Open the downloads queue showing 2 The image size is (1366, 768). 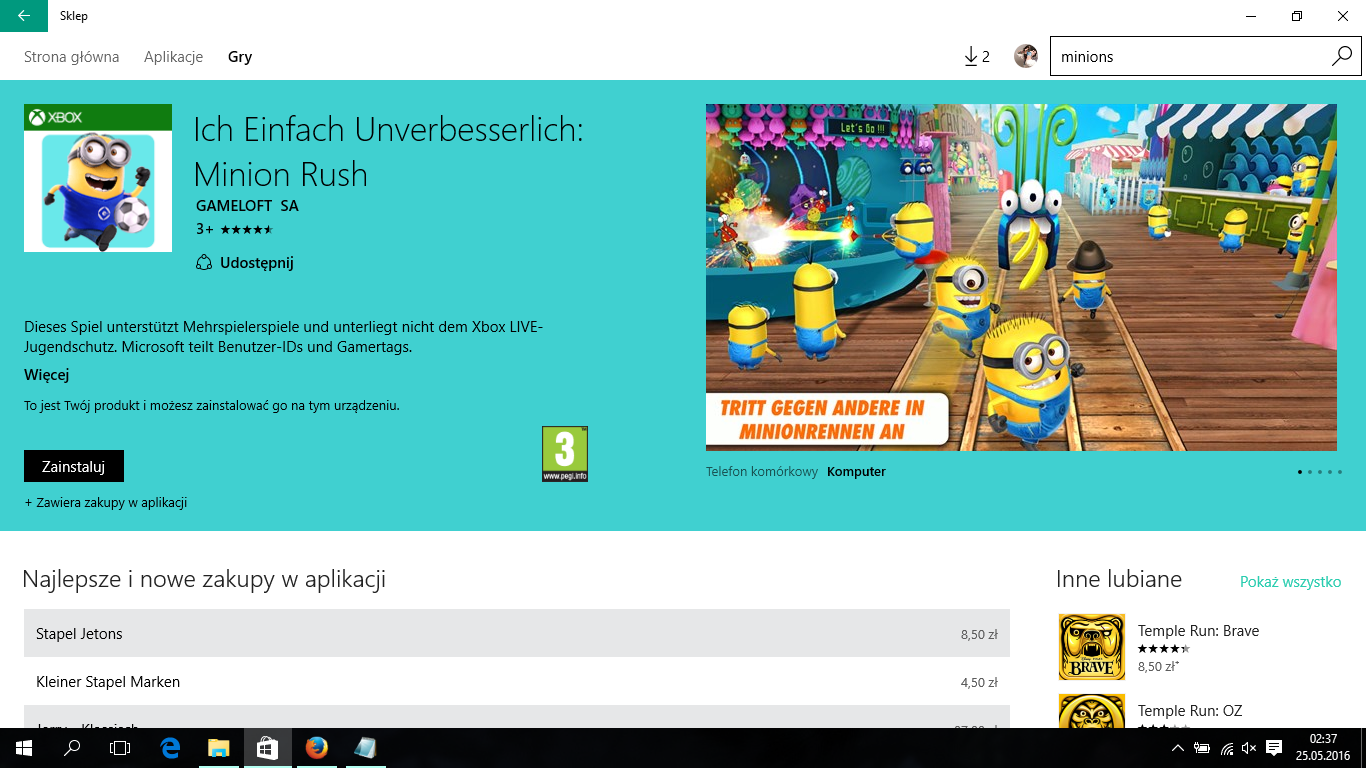tap(977, 57)
